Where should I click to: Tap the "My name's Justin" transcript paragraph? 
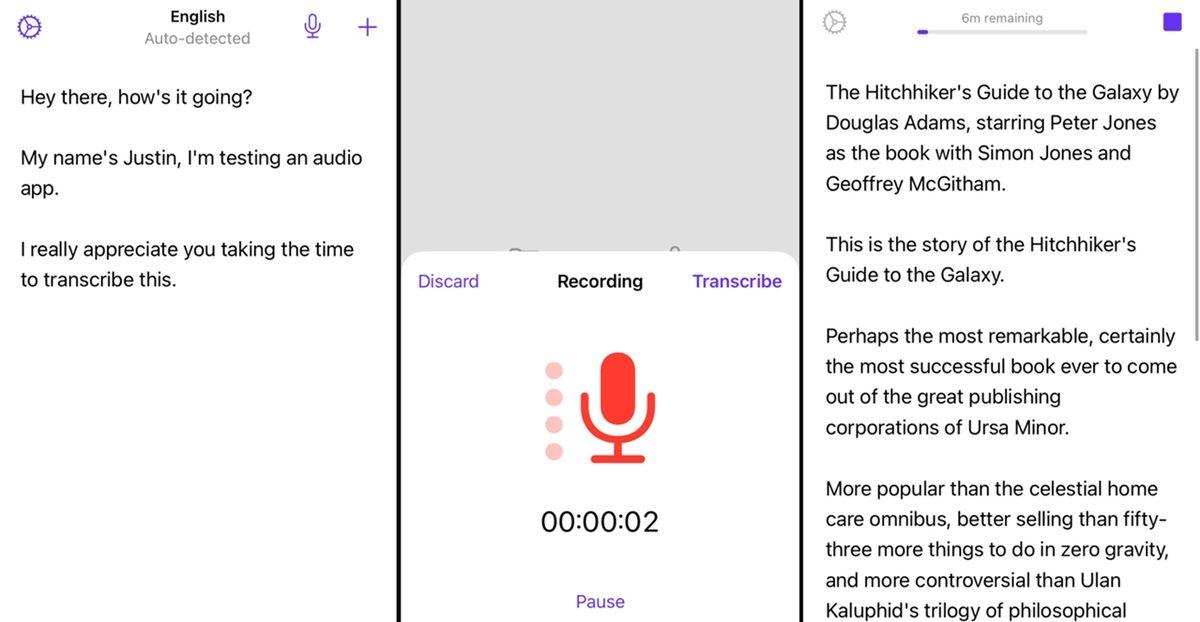pos(191,173)
